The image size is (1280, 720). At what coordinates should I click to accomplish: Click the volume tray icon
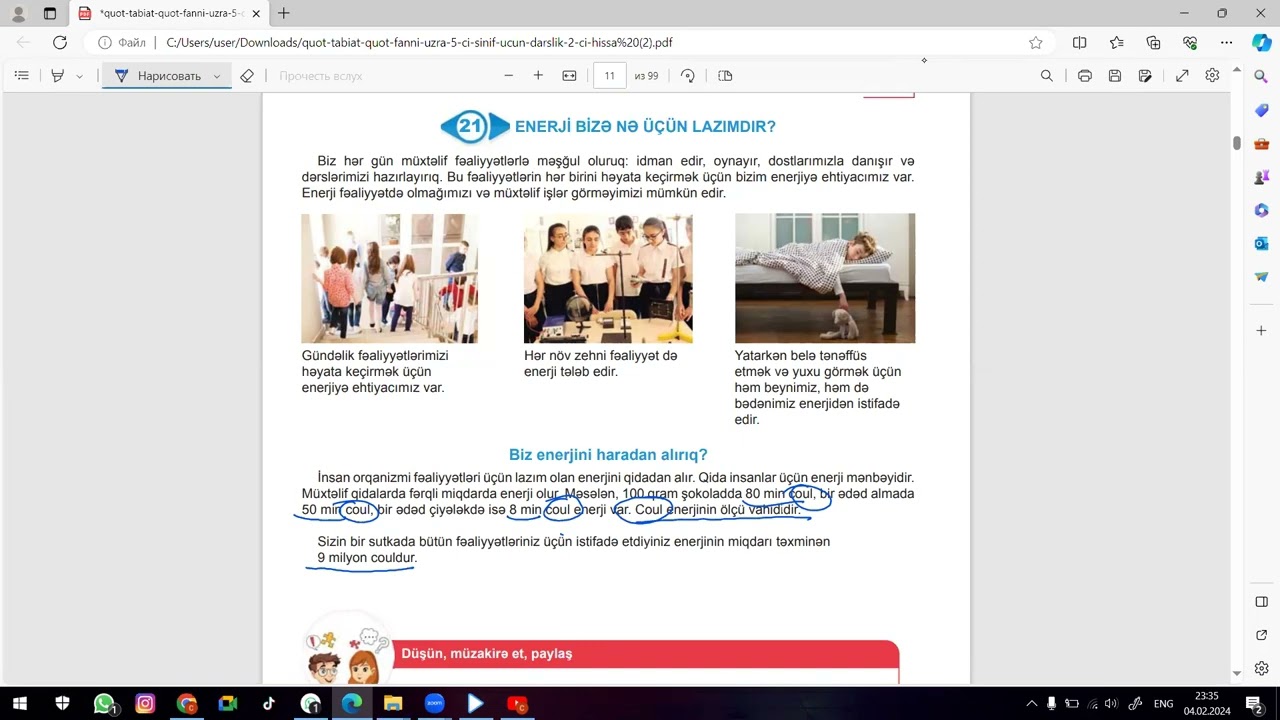[x=1111, y=704]
